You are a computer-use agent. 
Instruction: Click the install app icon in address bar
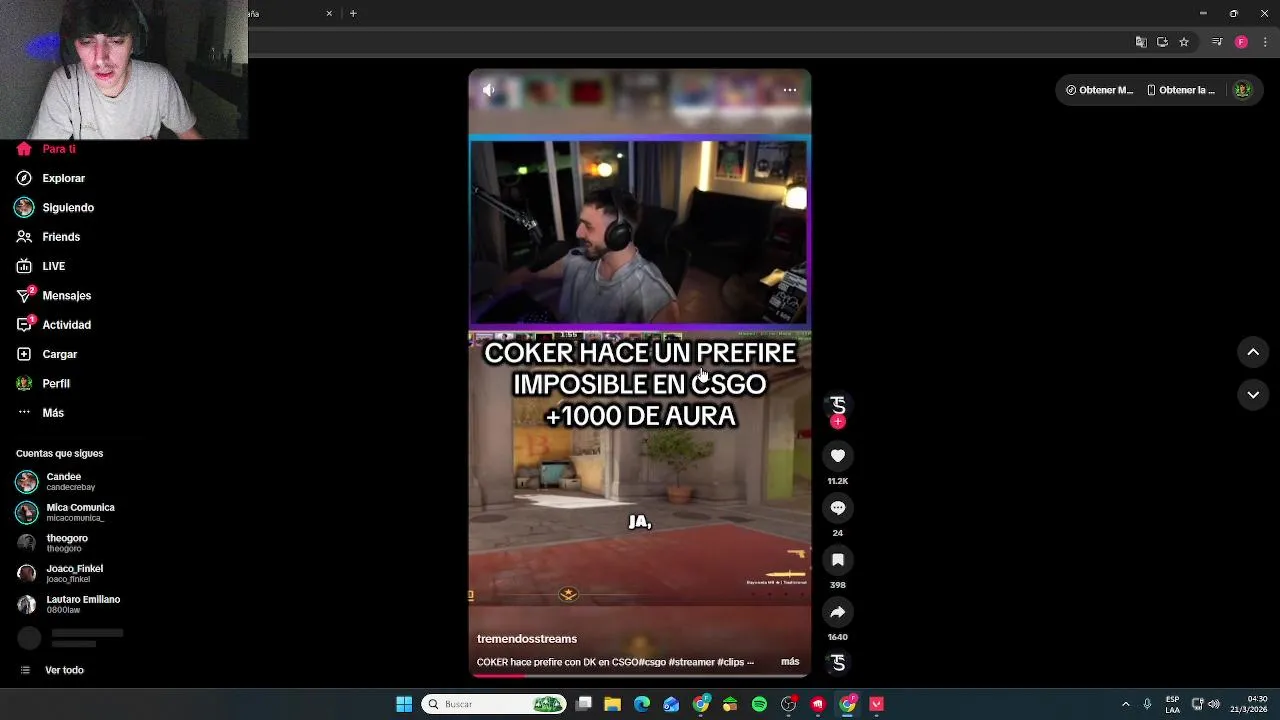pos(1162,42)
